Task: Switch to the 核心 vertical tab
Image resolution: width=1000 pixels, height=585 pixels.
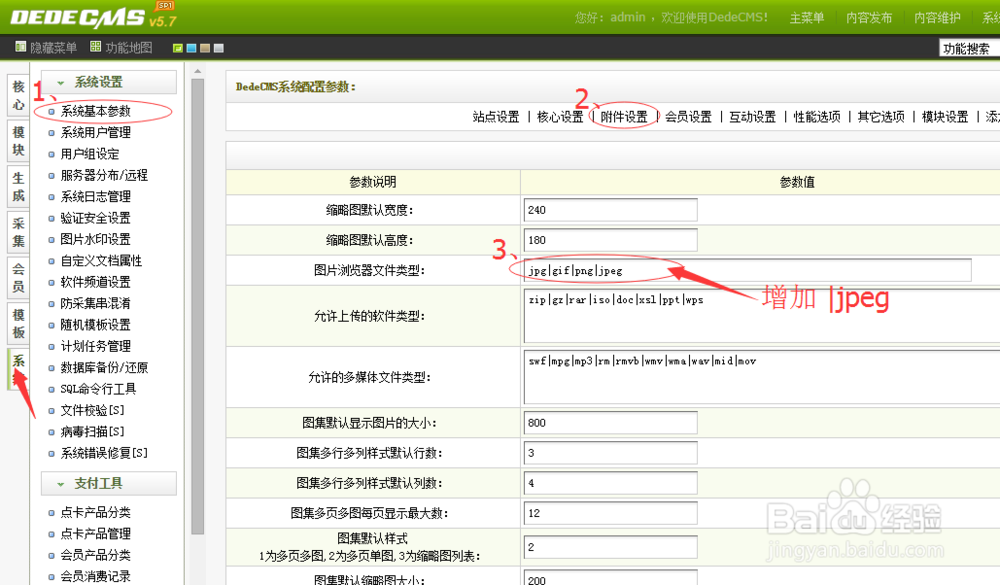Action: tap(18, 95)
